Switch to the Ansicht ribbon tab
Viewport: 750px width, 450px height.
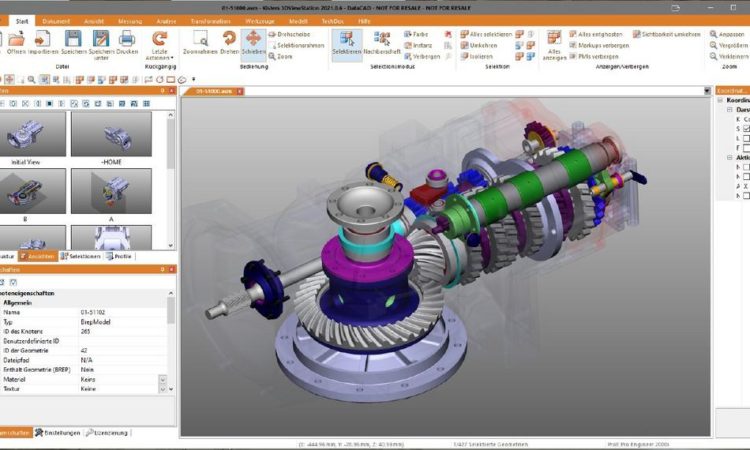[x=94, y=22]
